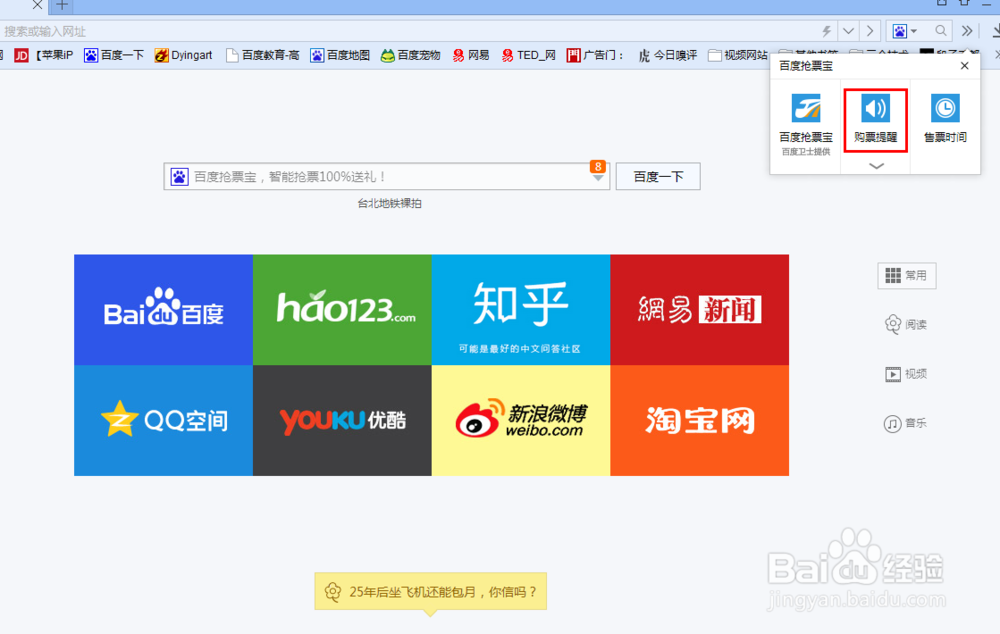Open the 知乎 tile

point(521,310)
